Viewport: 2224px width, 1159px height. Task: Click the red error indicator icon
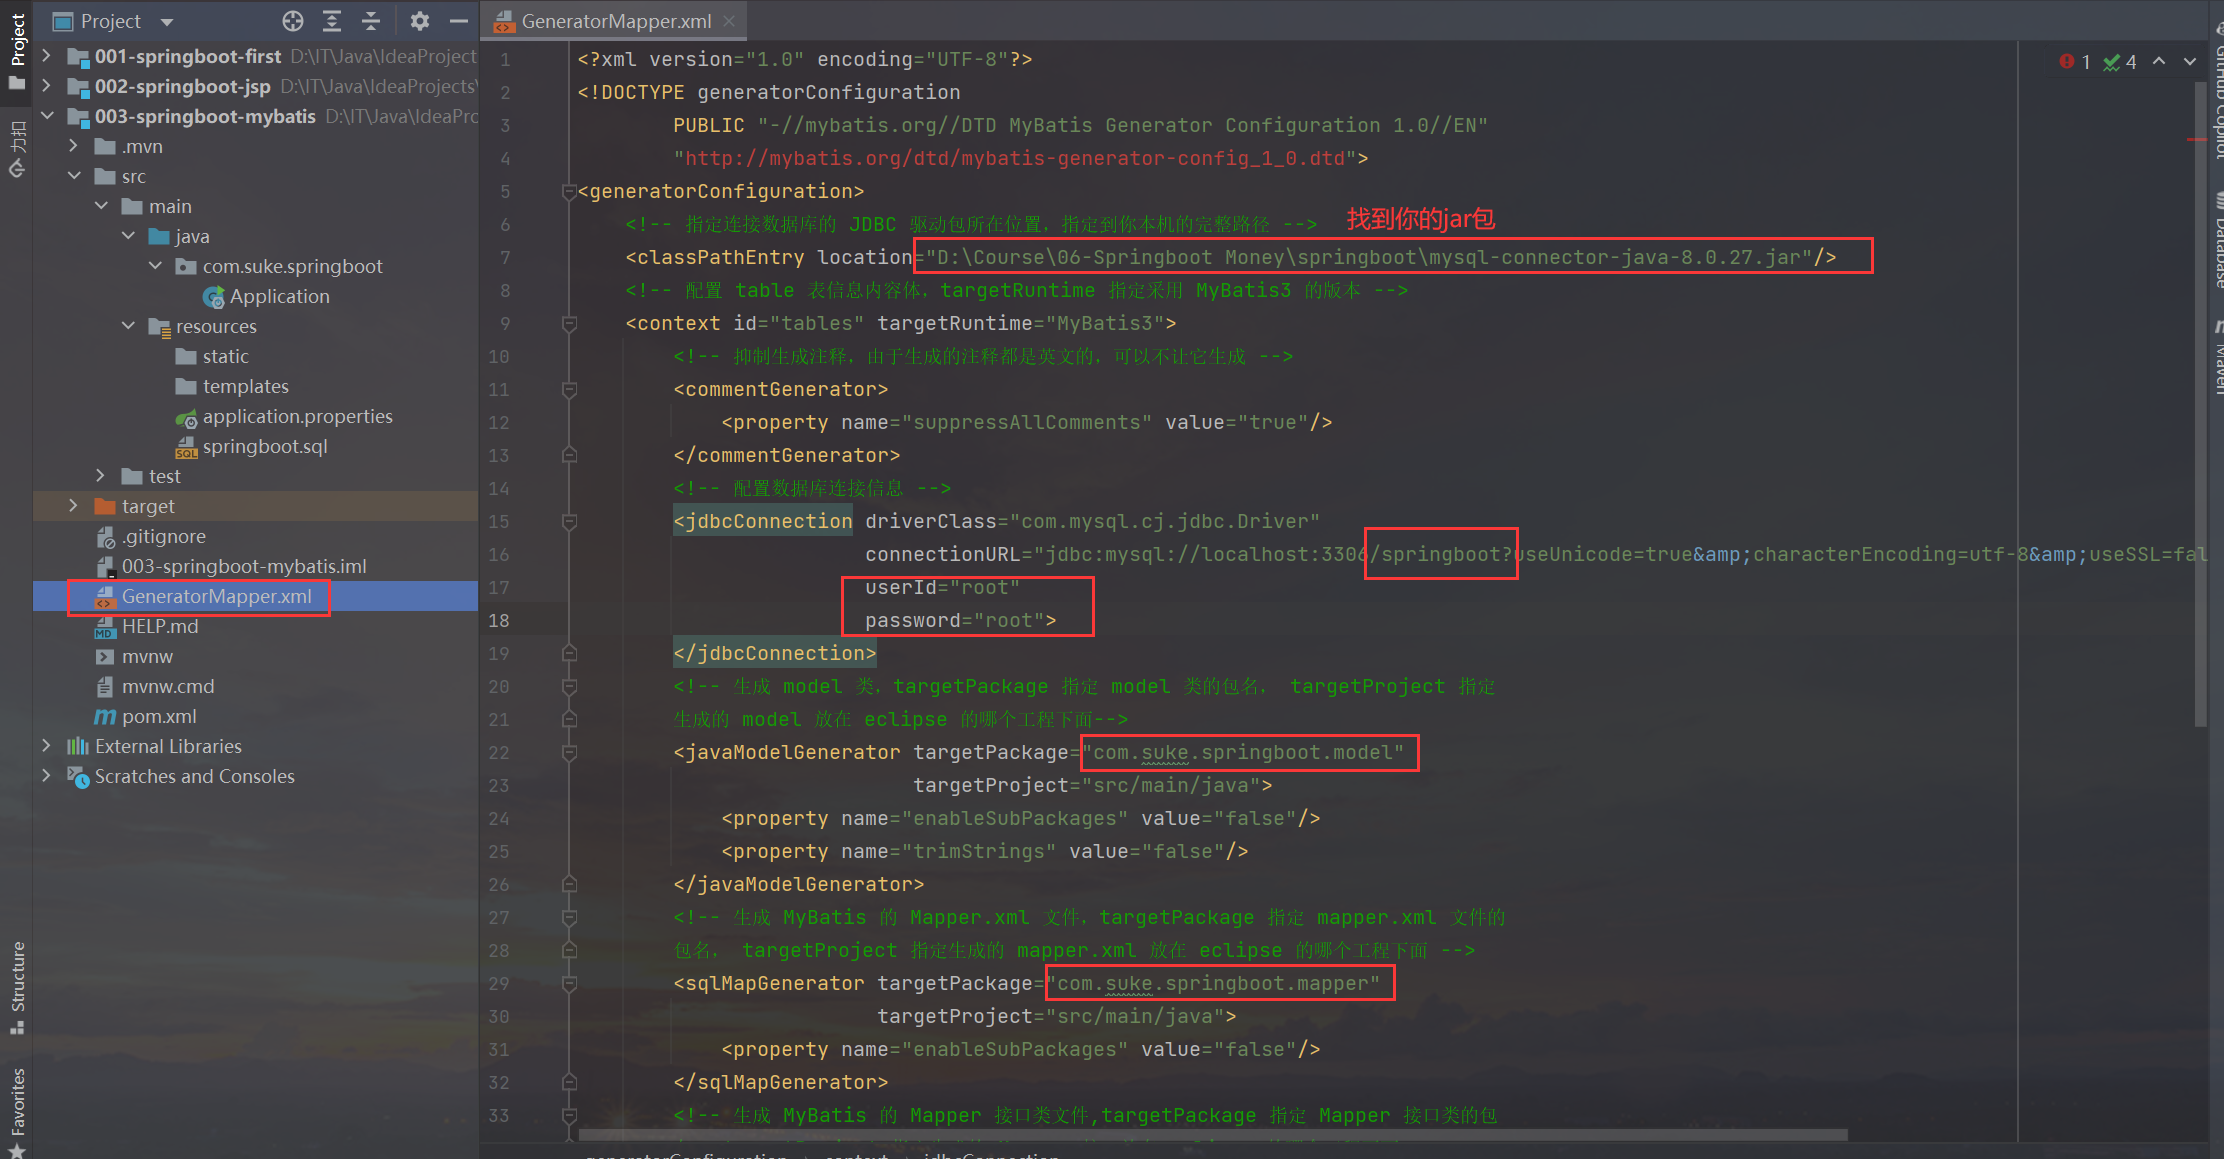pyautogui.click(x=2066, y=62)
